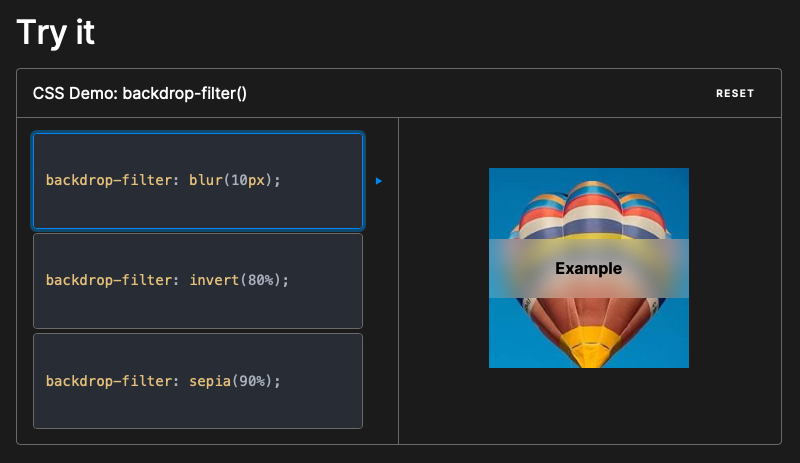Click the Try it heading
The height and width of the screenshot is (463, 800).
pos(55,33)
